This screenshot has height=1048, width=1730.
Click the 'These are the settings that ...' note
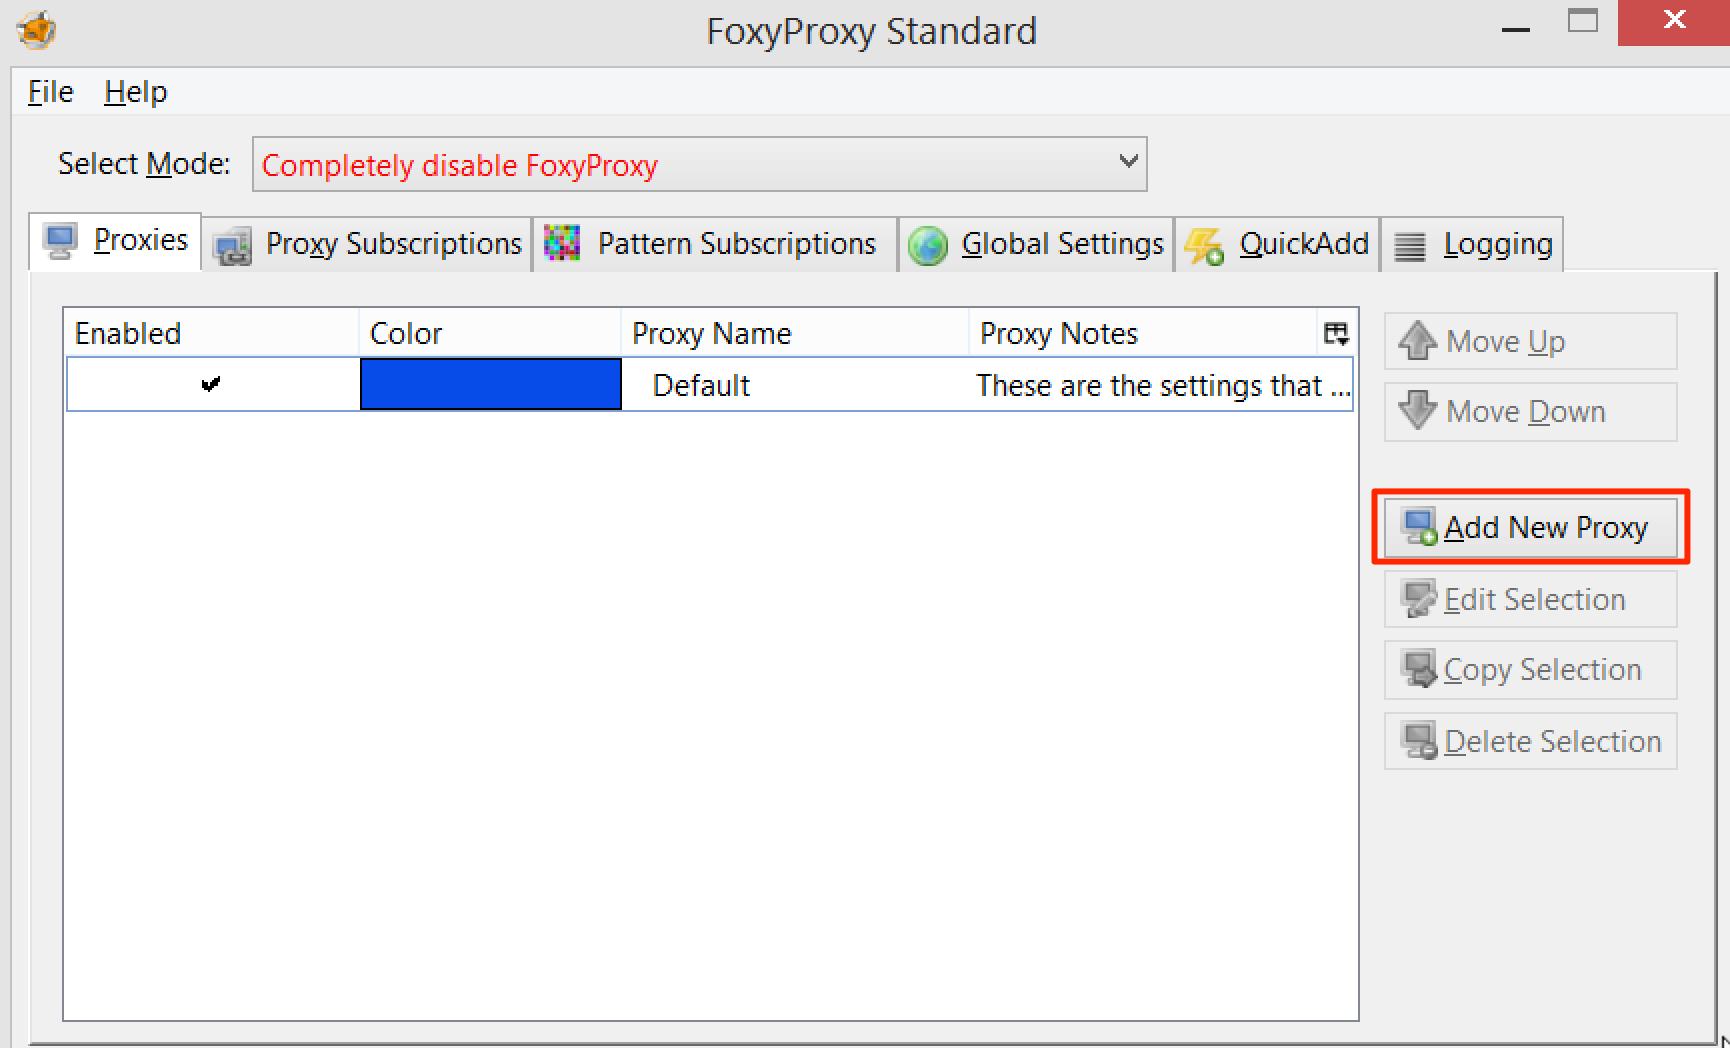(x=1163, y=385)
